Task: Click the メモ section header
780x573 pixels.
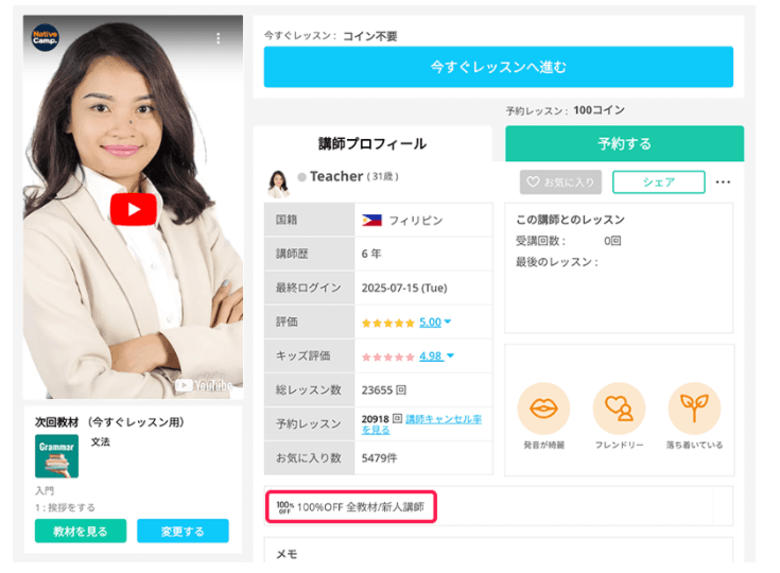Action: point(287,554)
